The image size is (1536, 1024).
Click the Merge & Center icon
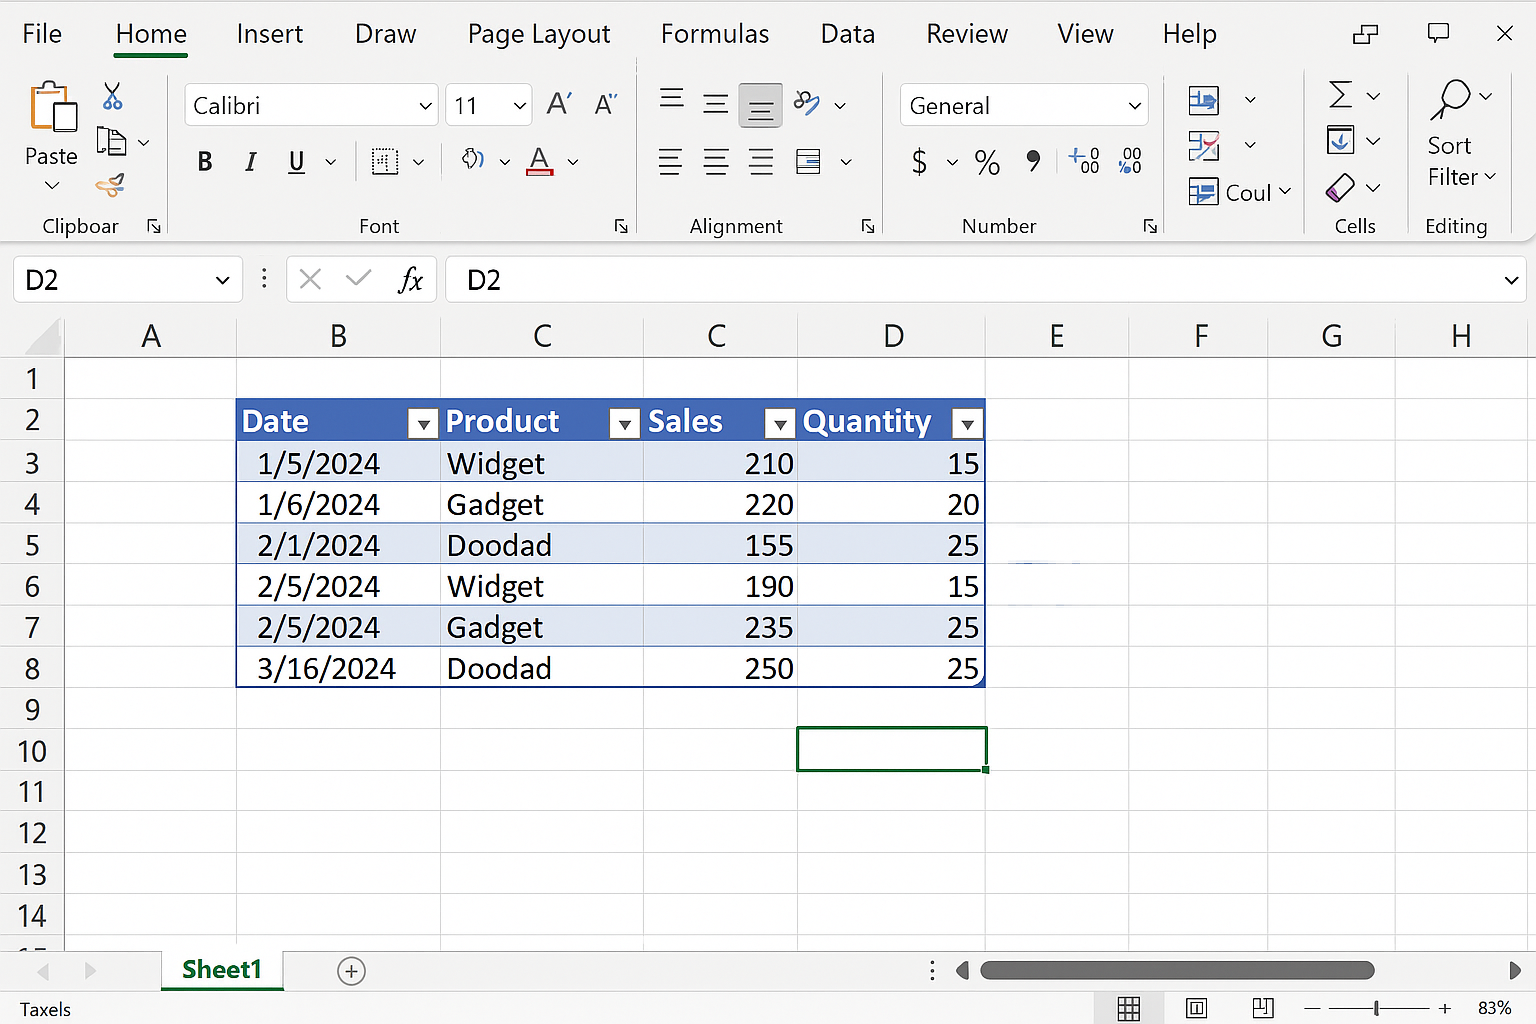coord(808,161)
